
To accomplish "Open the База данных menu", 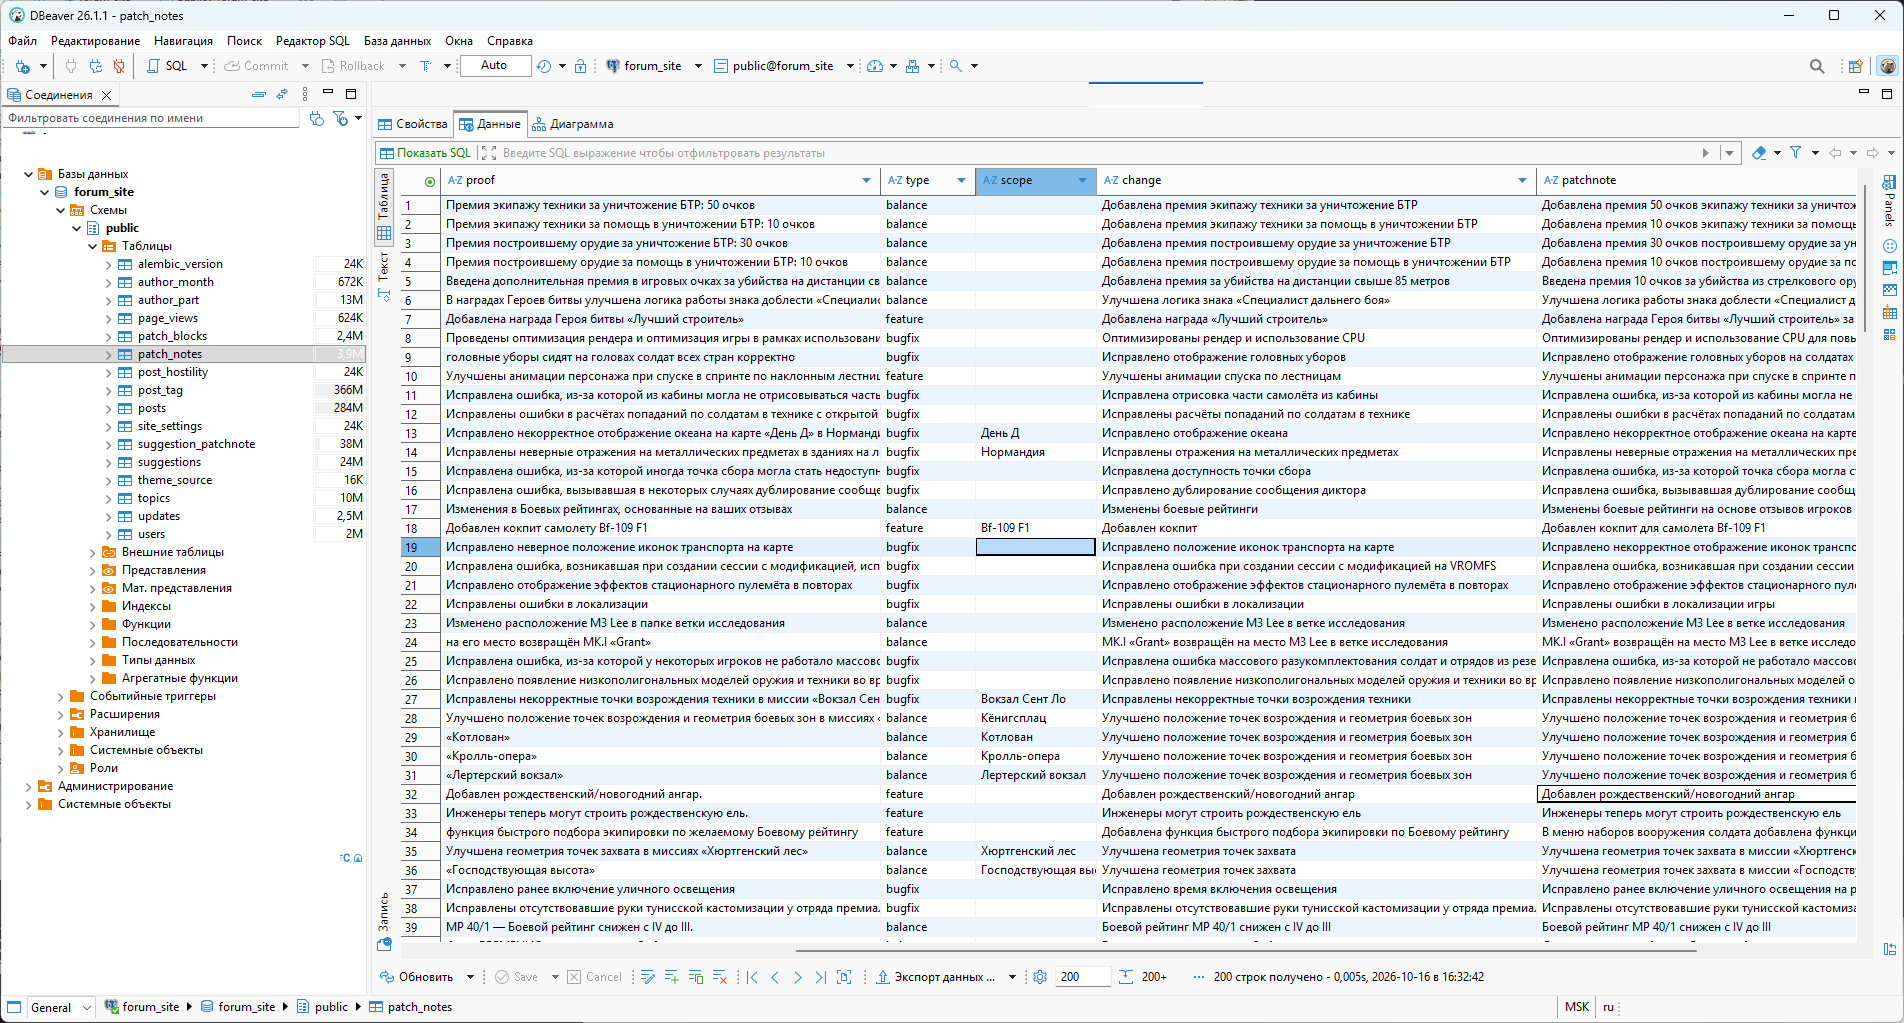I will 397,41.
